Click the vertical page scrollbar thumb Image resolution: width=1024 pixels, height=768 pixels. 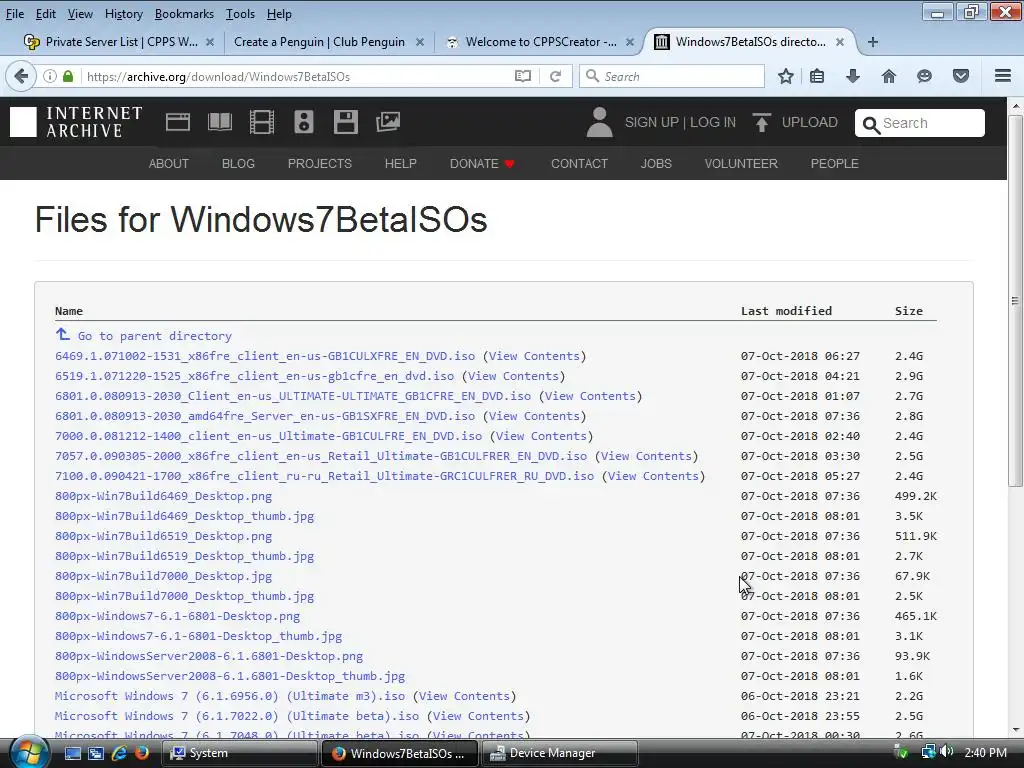1015,300
